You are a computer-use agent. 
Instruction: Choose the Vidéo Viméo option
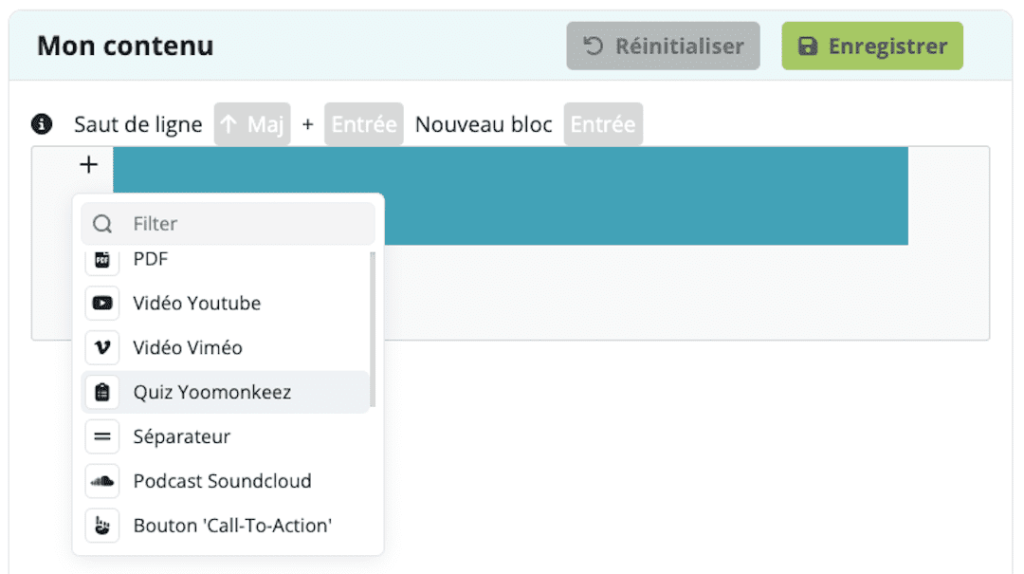tap(225, 347)
